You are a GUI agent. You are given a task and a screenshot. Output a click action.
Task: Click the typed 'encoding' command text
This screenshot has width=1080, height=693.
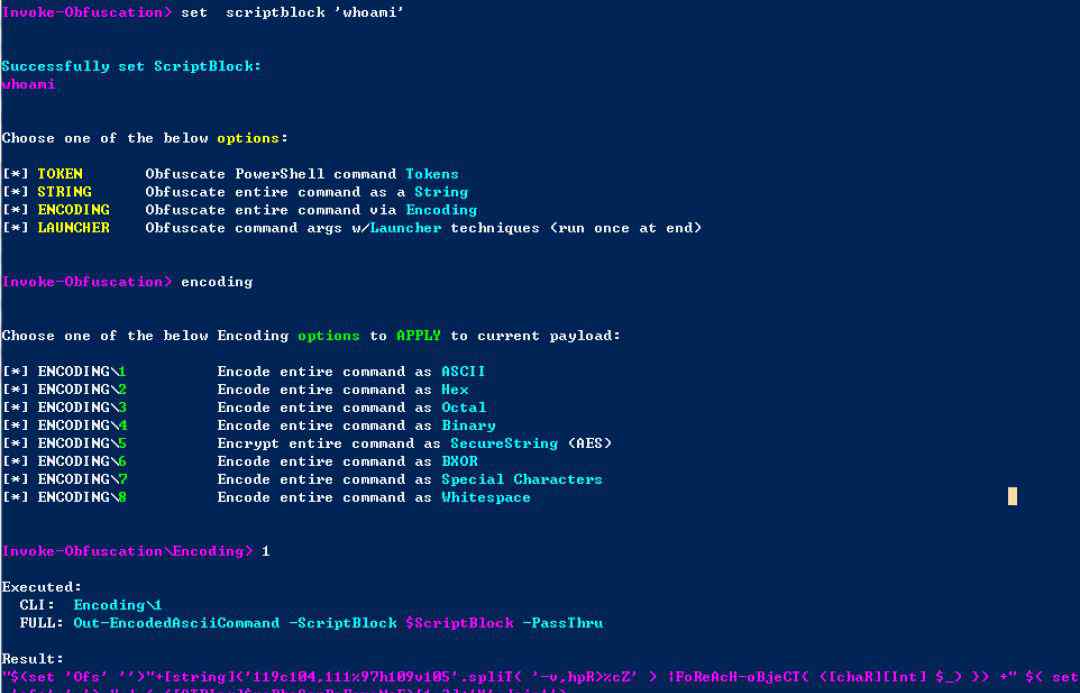[x=216, y=282]
